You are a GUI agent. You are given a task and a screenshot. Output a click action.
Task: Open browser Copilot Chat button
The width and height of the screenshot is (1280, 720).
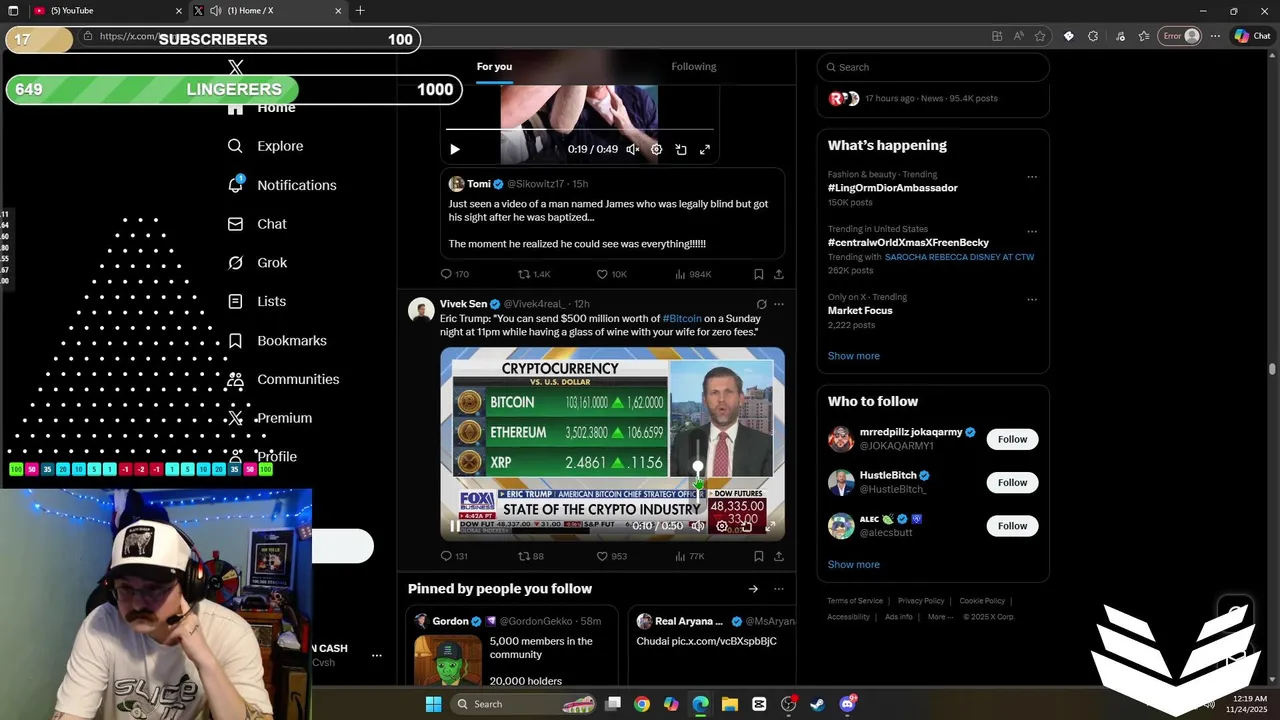(1252, 36)
